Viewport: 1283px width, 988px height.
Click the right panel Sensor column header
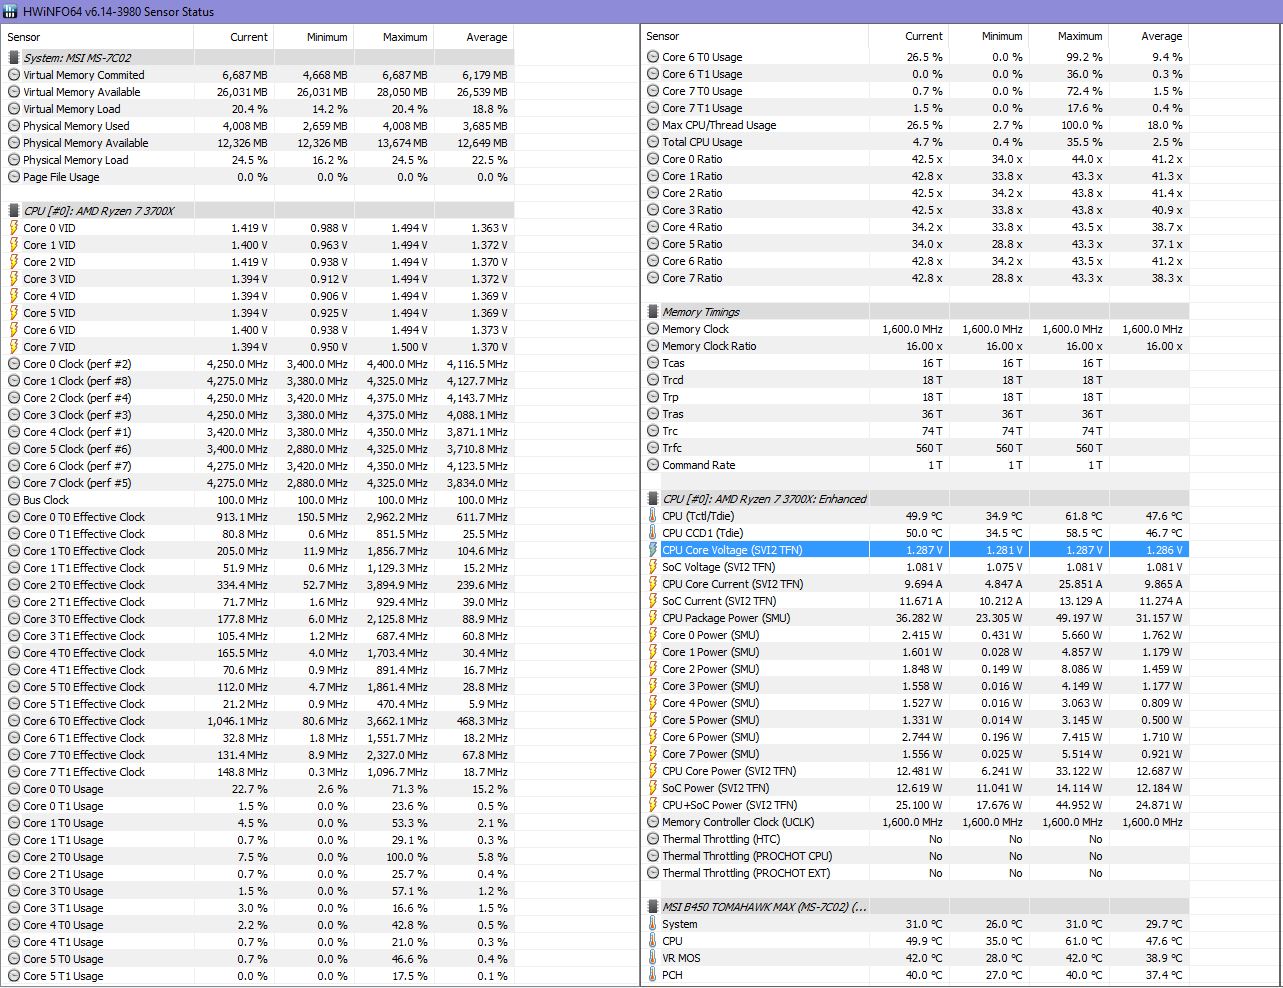[x=754, y=36]
